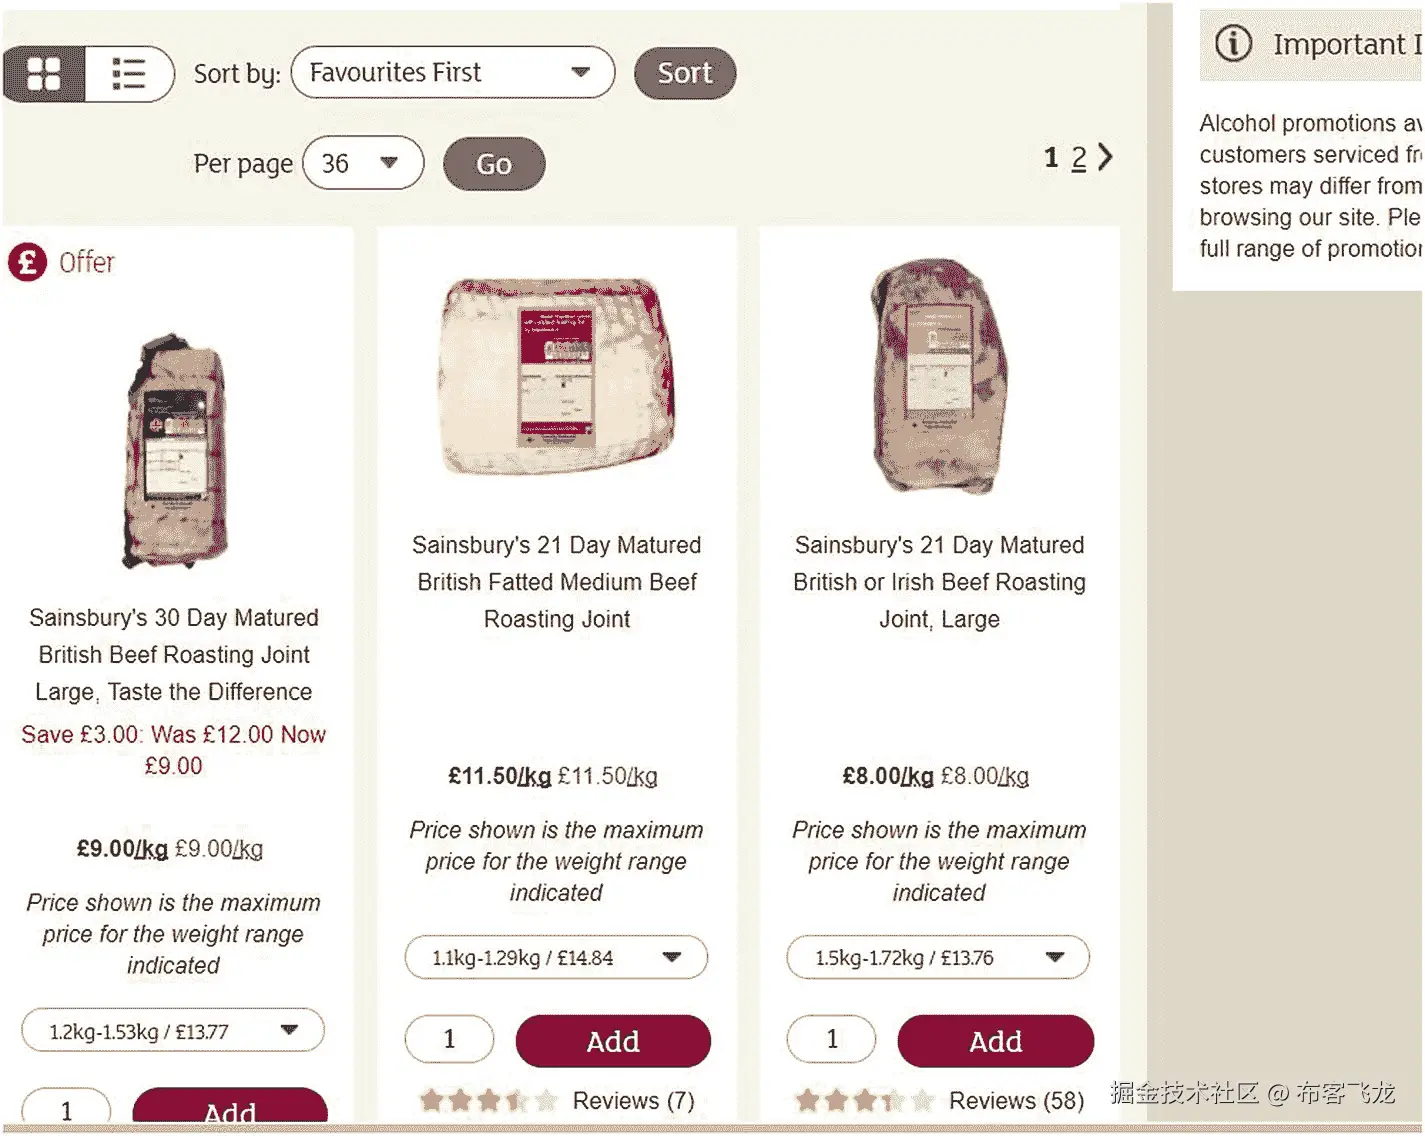The image size is (1425, 1136).
Task: Expand the 1.1kg-1.29kg / £14.84 weight dropdown
Action: 556,958
